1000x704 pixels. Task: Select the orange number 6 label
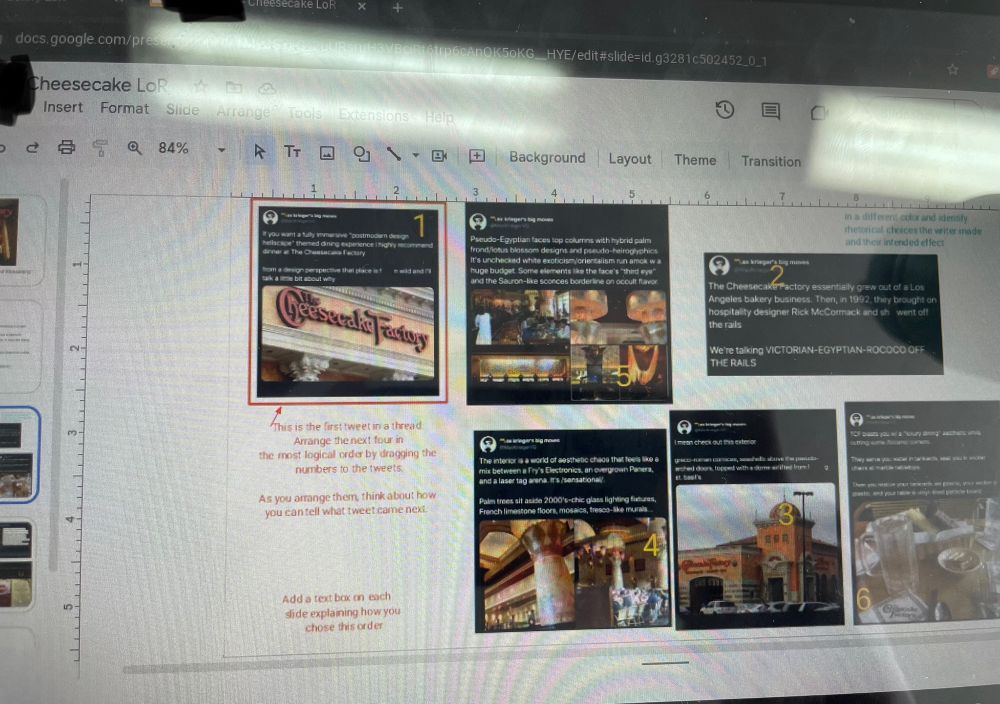(x=864, y=599)
